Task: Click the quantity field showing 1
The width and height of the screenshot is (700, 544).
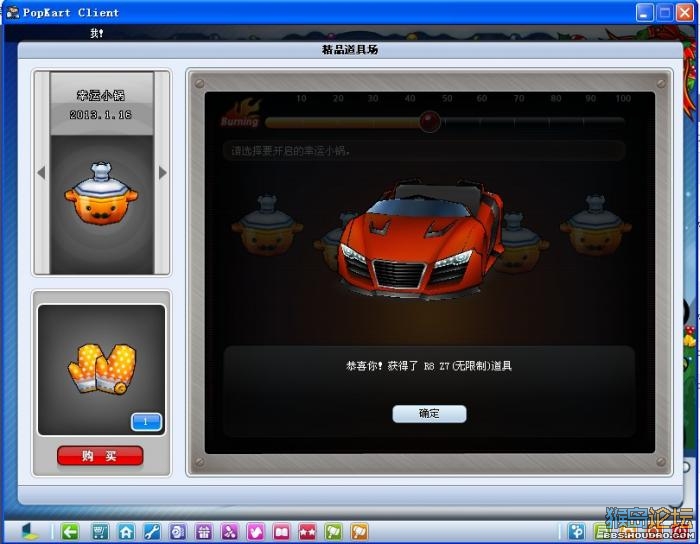Action: (146, 422)
